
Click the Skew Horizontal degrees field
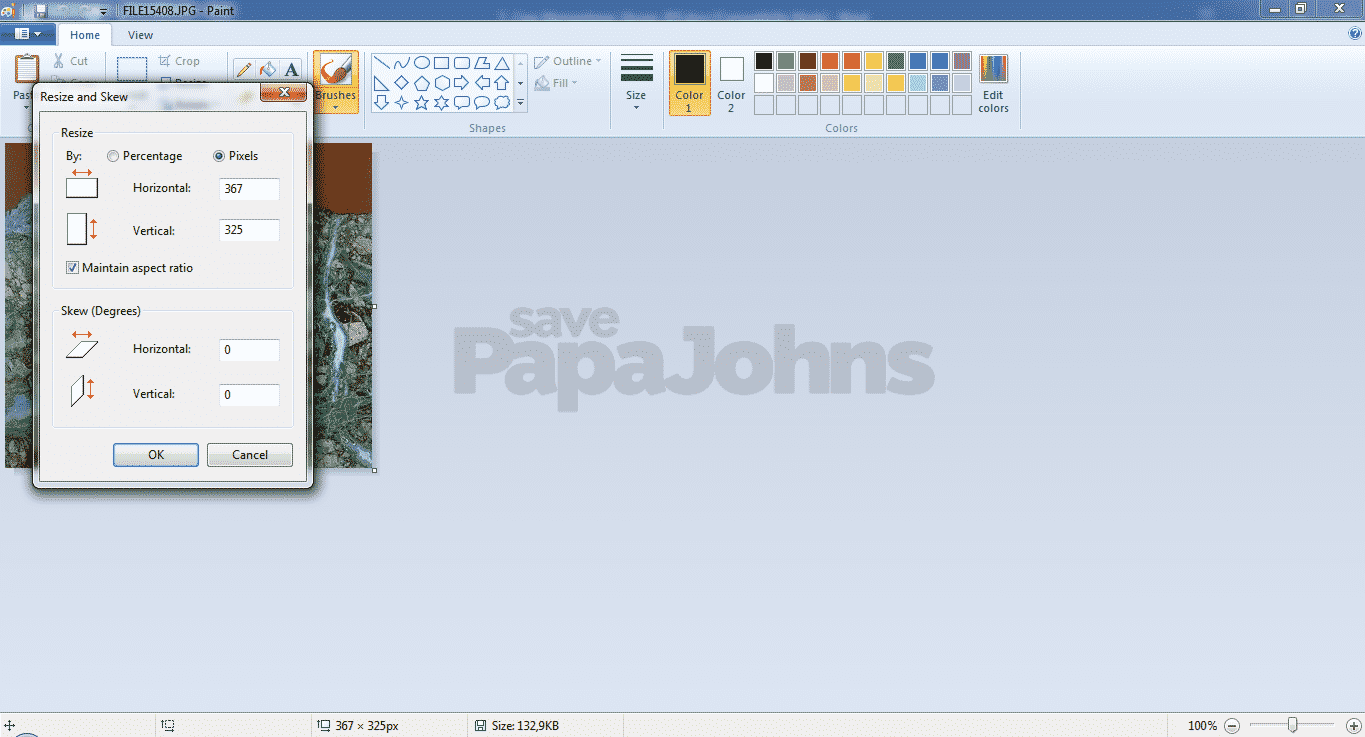[249, 349]
